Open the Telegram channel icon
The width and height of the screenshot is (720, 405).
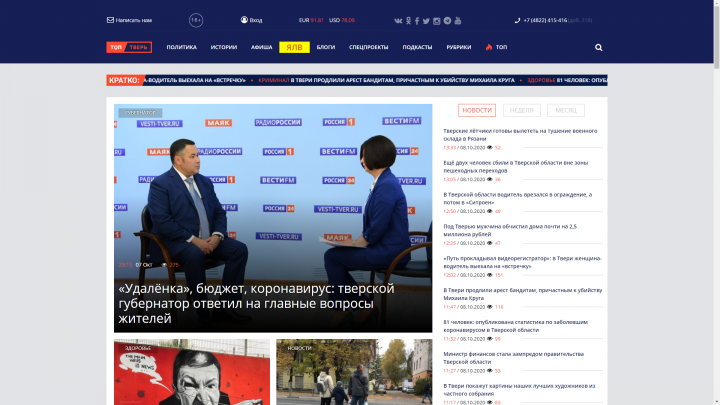[447, 21]
